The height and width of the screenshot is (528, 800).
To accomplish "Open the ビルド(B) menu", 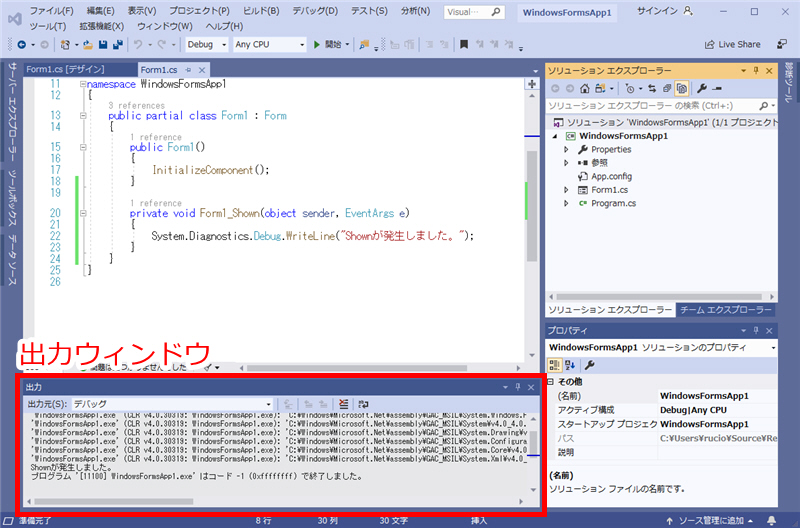I will coord(261,11).
